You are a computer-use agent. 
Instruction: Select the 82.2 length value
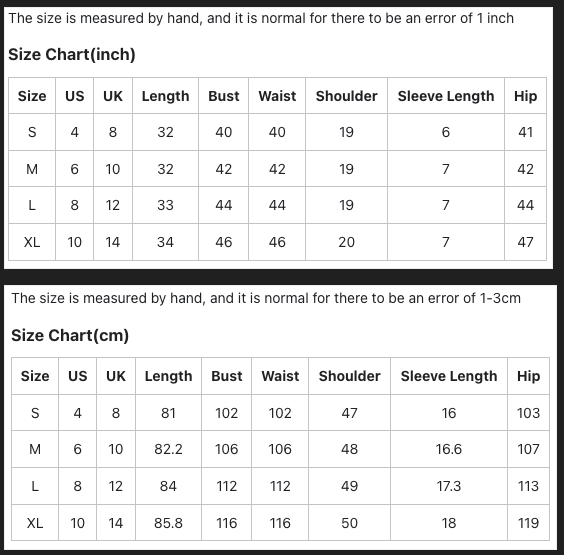click(x=168, y=449)
